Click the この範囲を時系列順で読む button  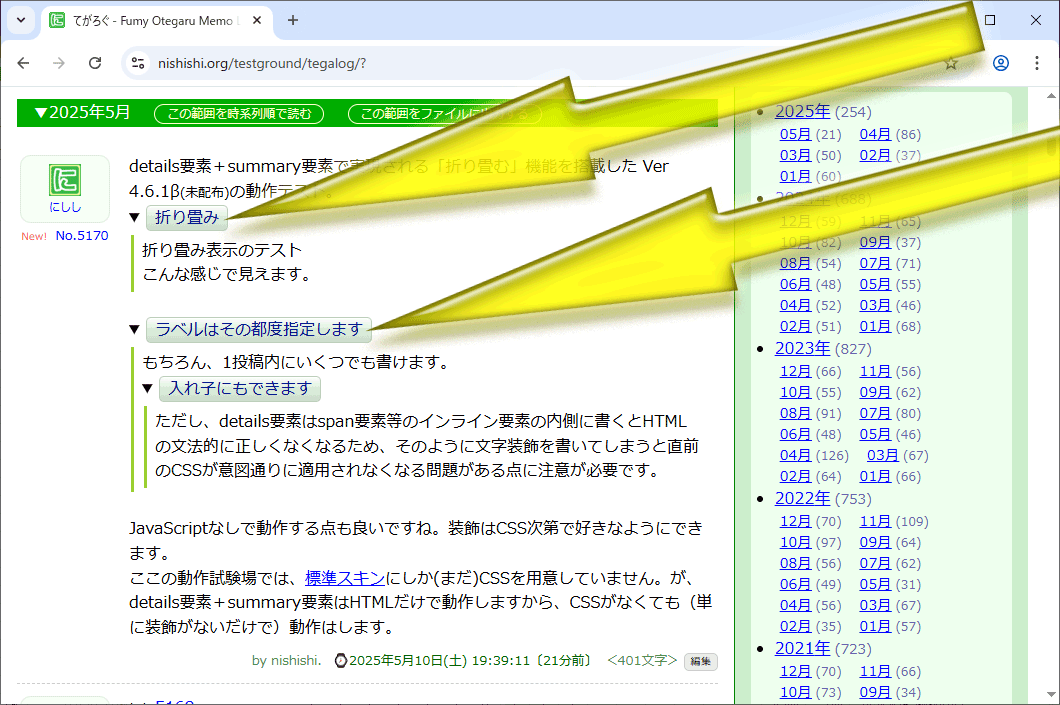click(x=239, y=113)
